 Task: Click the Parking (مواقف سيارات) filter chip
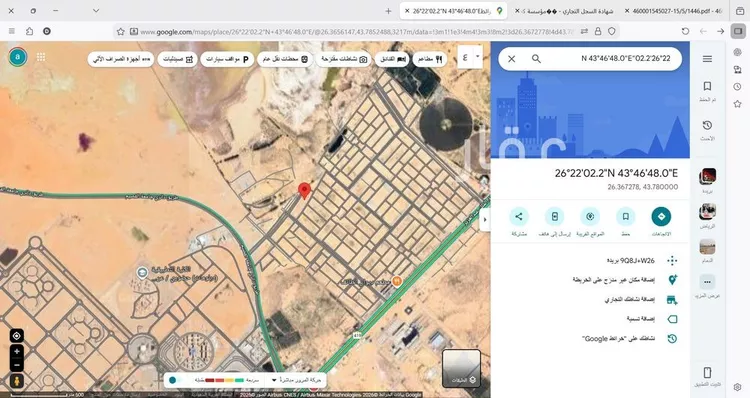tap(227, 59)
